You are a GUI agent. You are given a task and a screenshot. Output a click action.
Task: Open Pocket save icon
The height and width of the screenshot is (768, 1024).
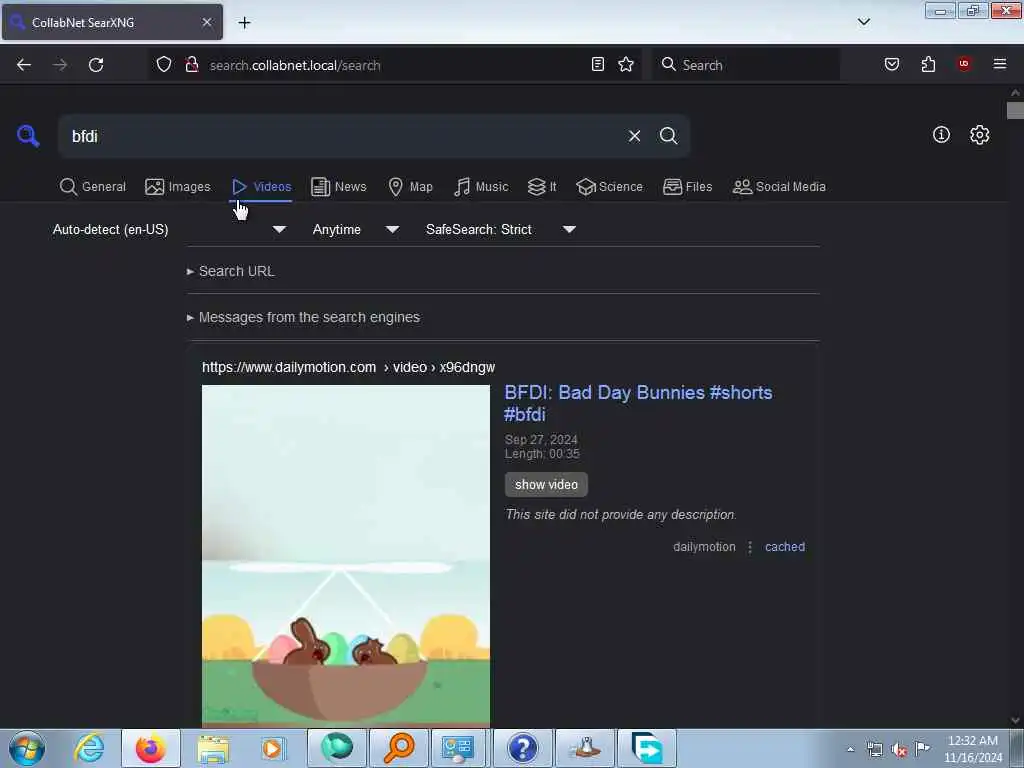click(892, 65)
